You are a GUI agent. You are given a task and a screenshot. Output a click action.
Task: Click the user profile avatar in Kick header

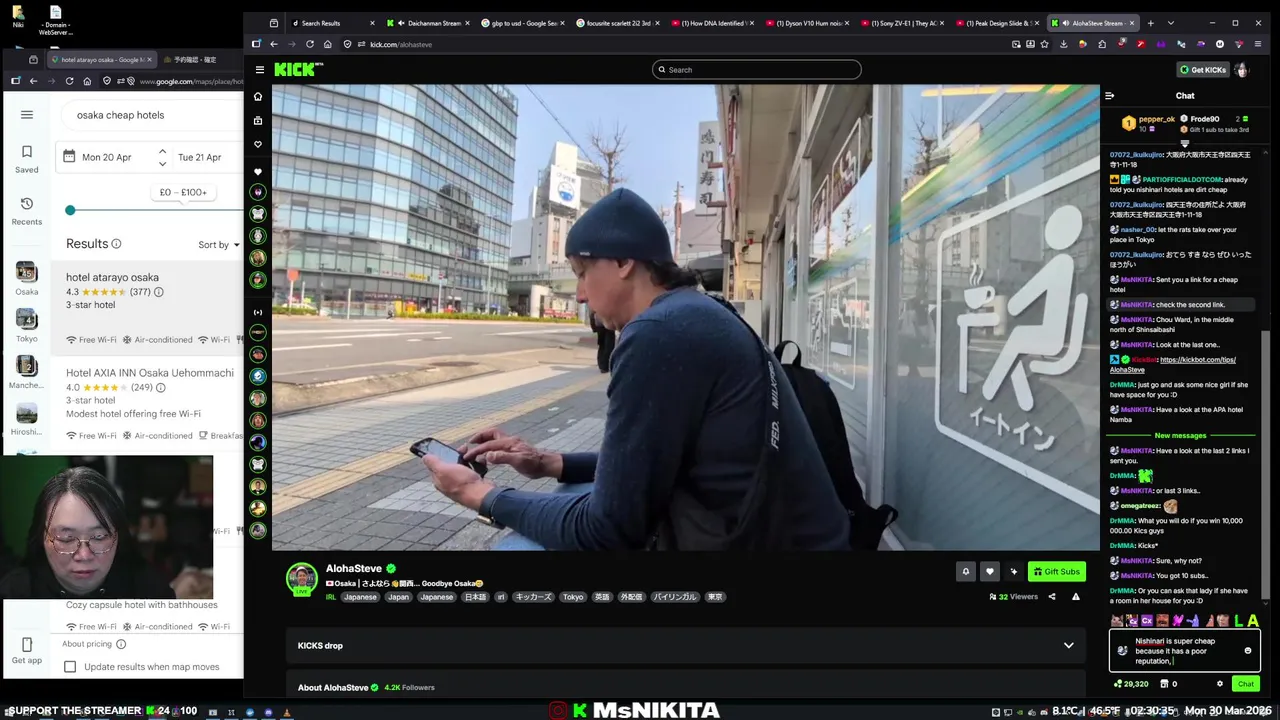coord(1241,70)
